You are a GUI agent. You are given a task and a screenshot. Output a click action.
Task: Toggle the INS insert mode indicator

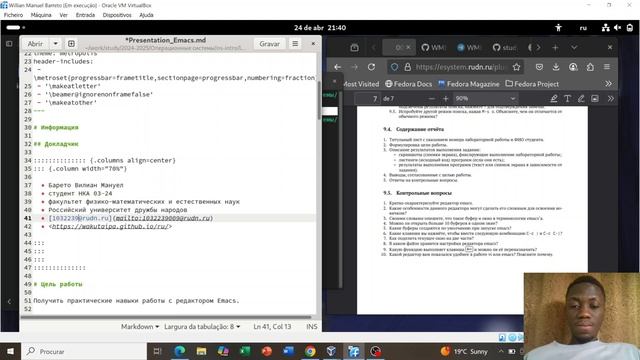coord(311,327)
